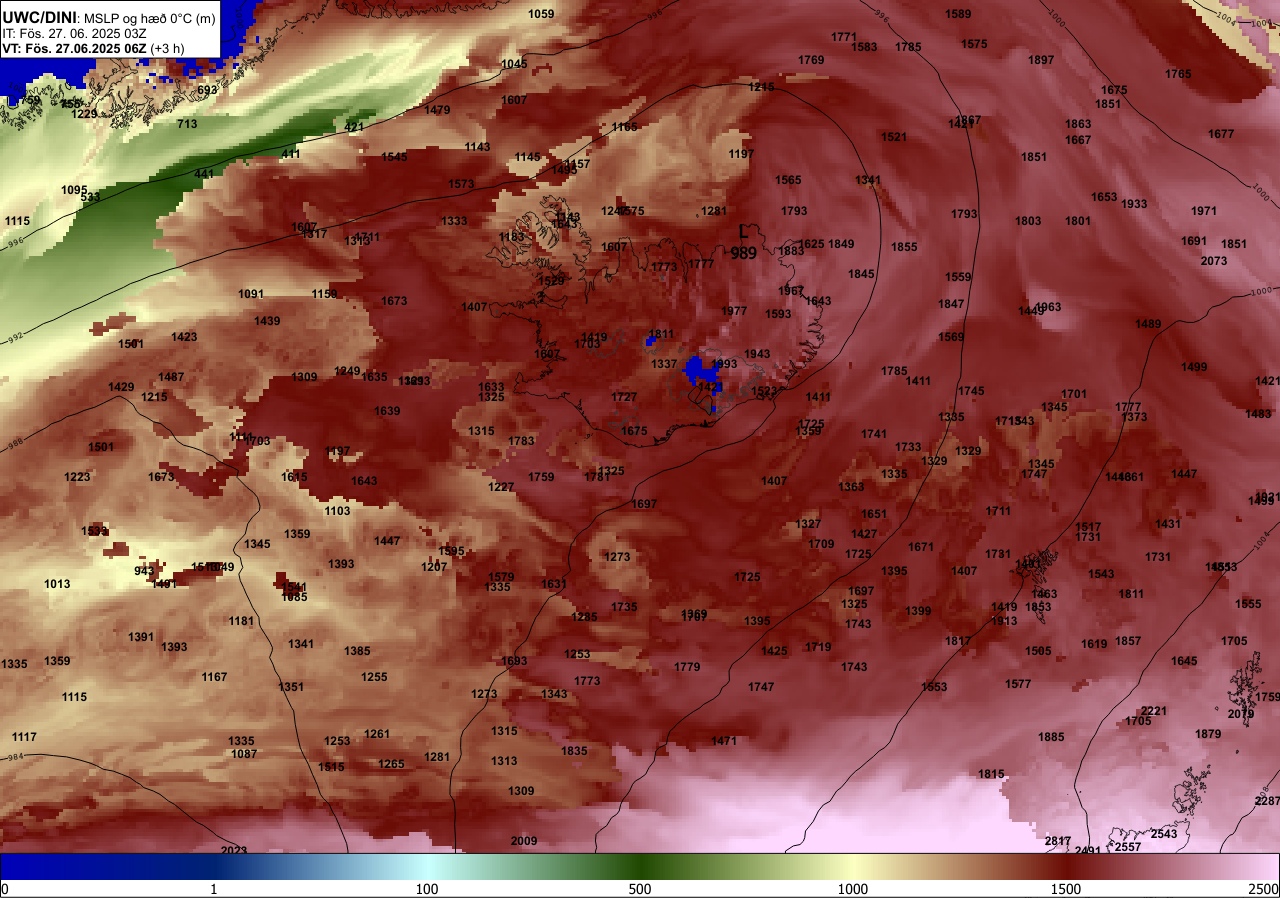Click the height value 1479
The height and width of the screenshot is (898, 1280).
tap(437, 110)
